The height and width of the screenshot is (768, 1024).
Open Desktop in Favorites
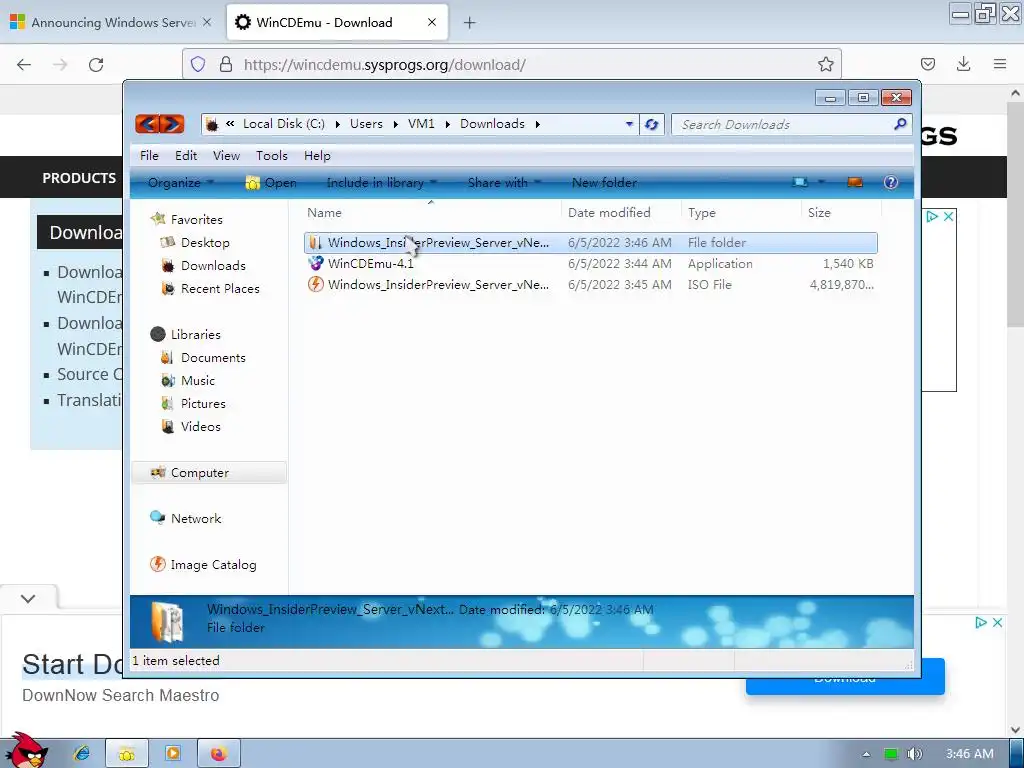(x=205, y=242)
